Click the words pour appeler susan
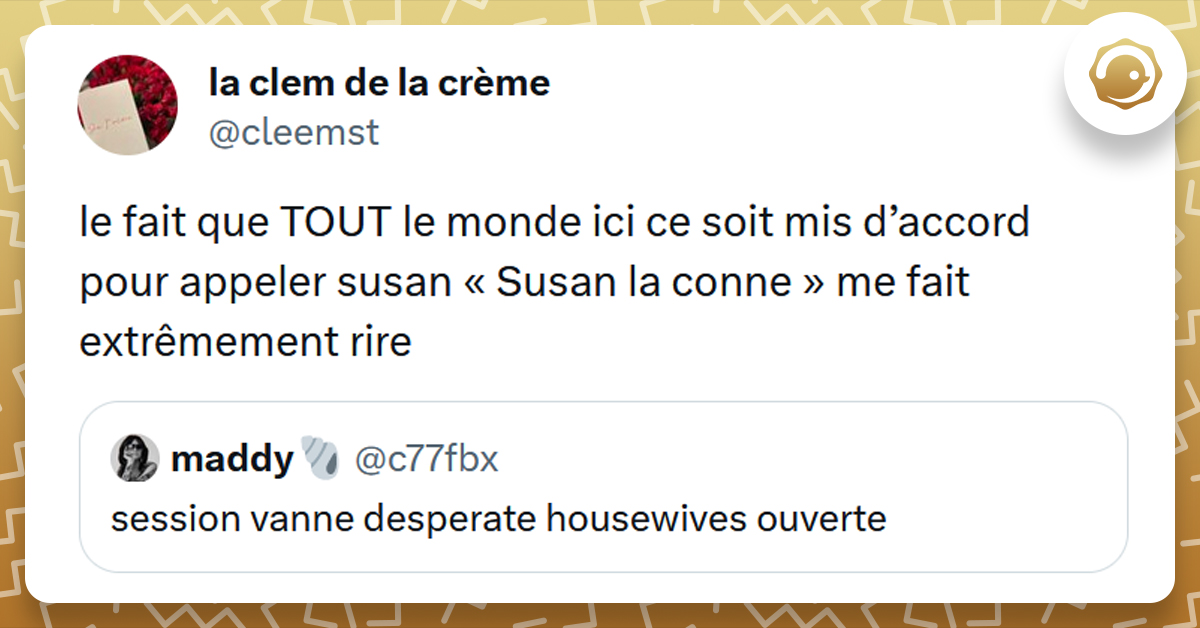Screen dimensions: 1200x628 (x=264, y=283)
